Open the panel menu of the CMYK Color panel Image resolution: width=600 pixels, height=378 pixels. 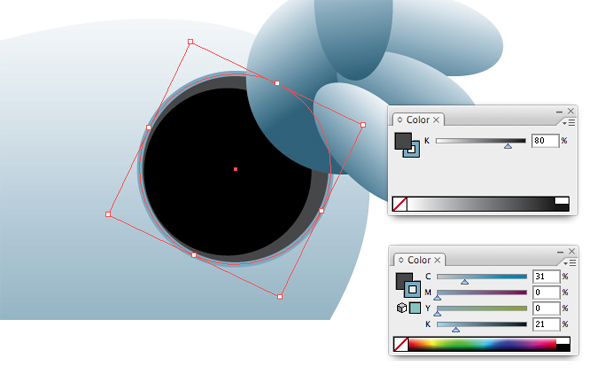point(570,263)
